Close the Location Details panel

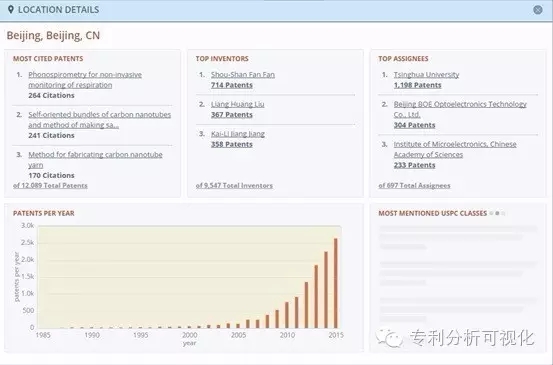coord(537,10)
